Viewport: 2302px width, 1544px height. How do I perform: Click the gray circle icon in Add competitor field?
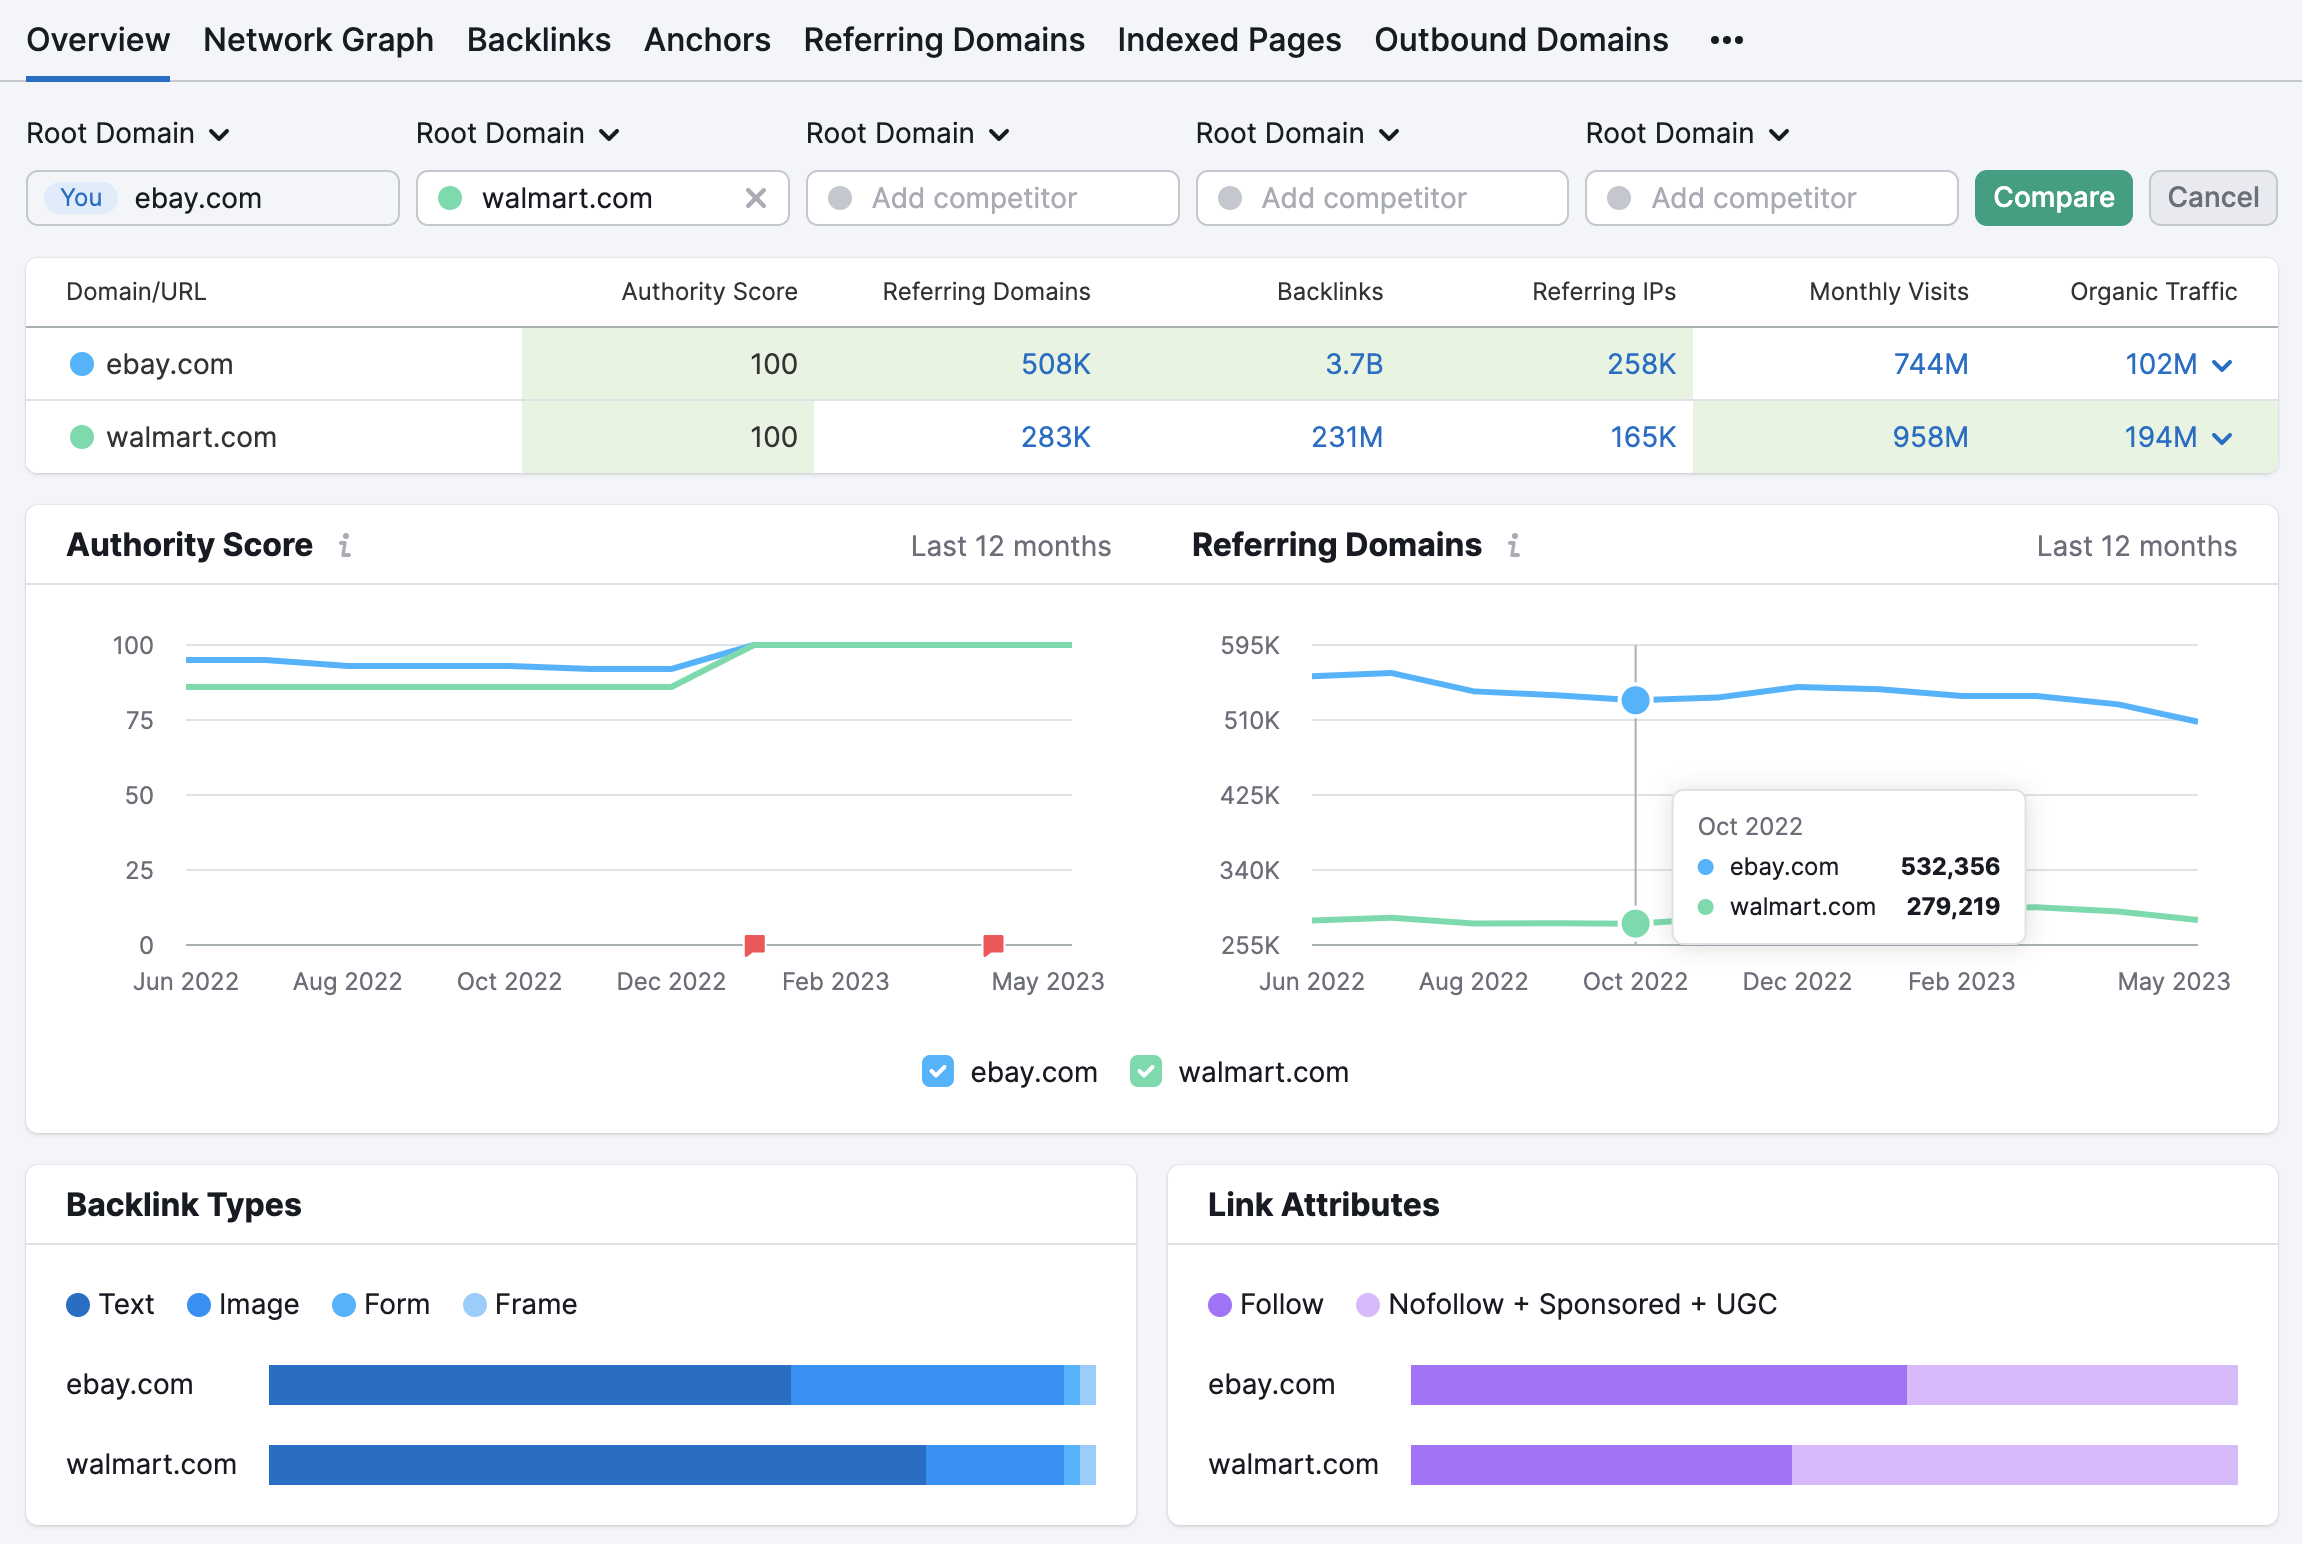[x=839, y=198]
